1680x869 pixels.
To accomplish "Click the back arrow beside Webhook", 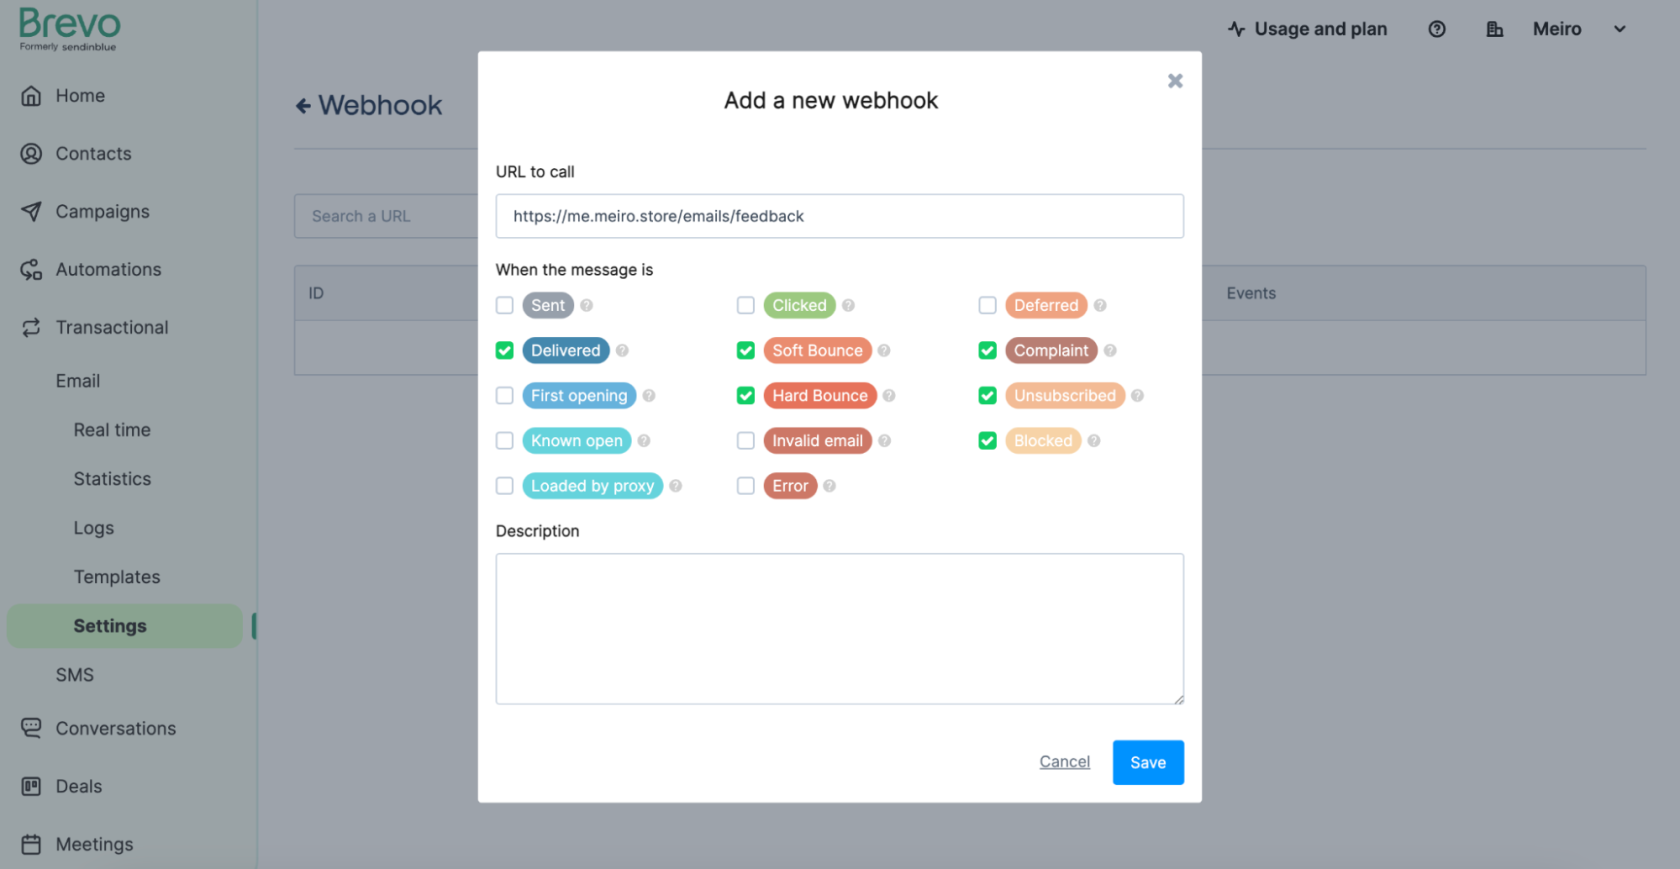I will click(x=303, y=106).
